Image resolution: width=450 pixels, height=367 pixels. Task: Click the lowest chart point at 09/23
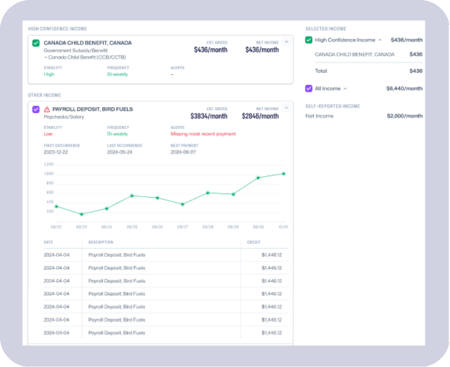pyautogui.click(x=82, y=214)
